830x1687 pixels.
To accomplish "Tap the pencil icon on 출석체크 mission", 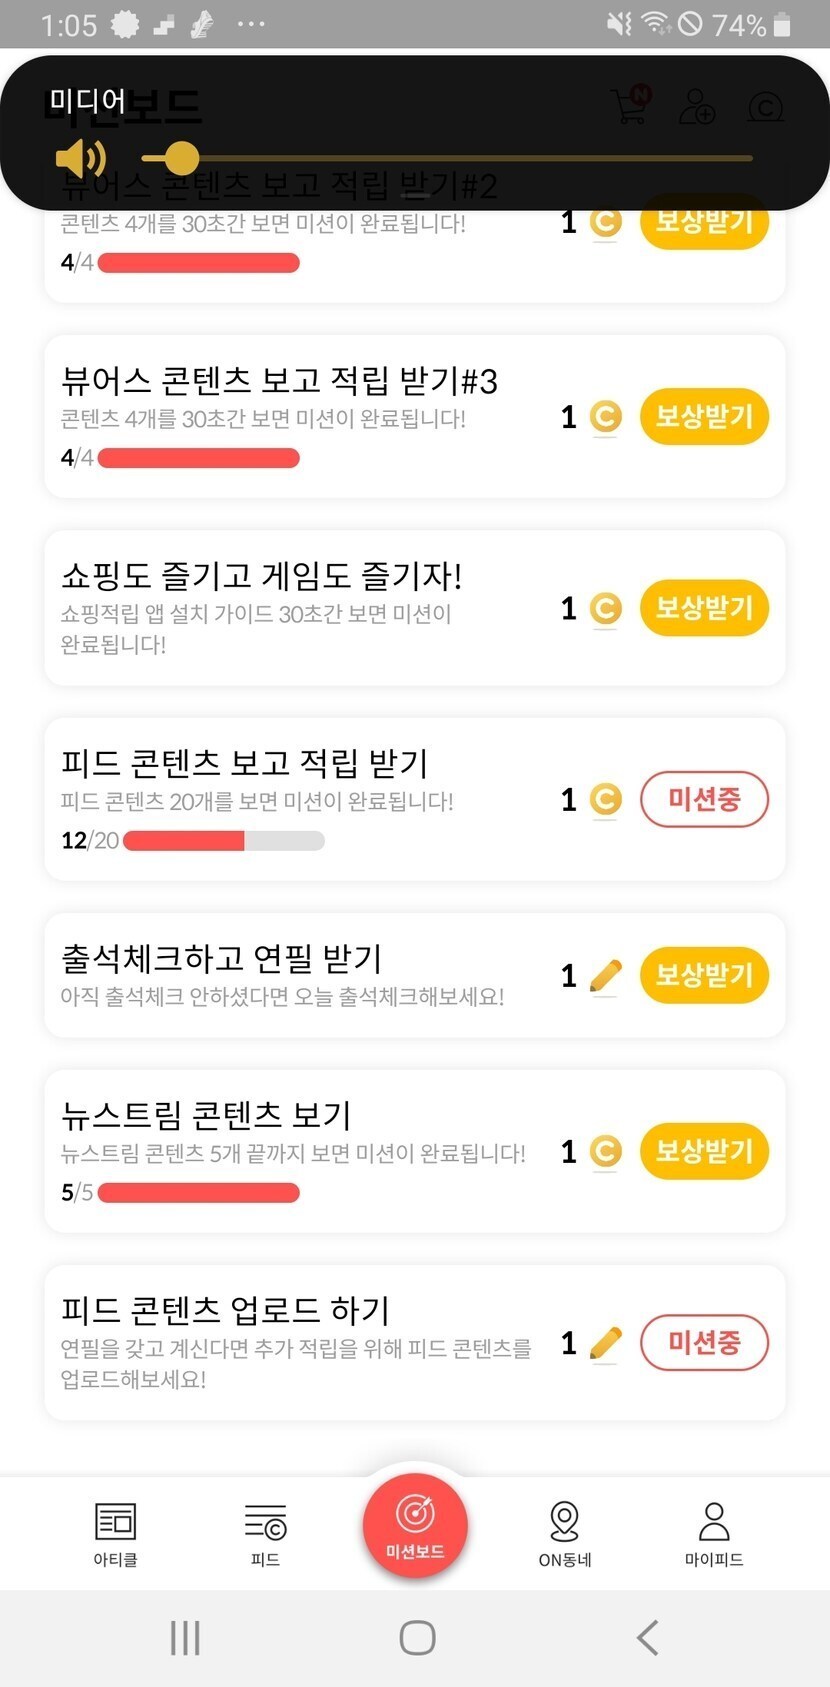I will tap(606, 975).
